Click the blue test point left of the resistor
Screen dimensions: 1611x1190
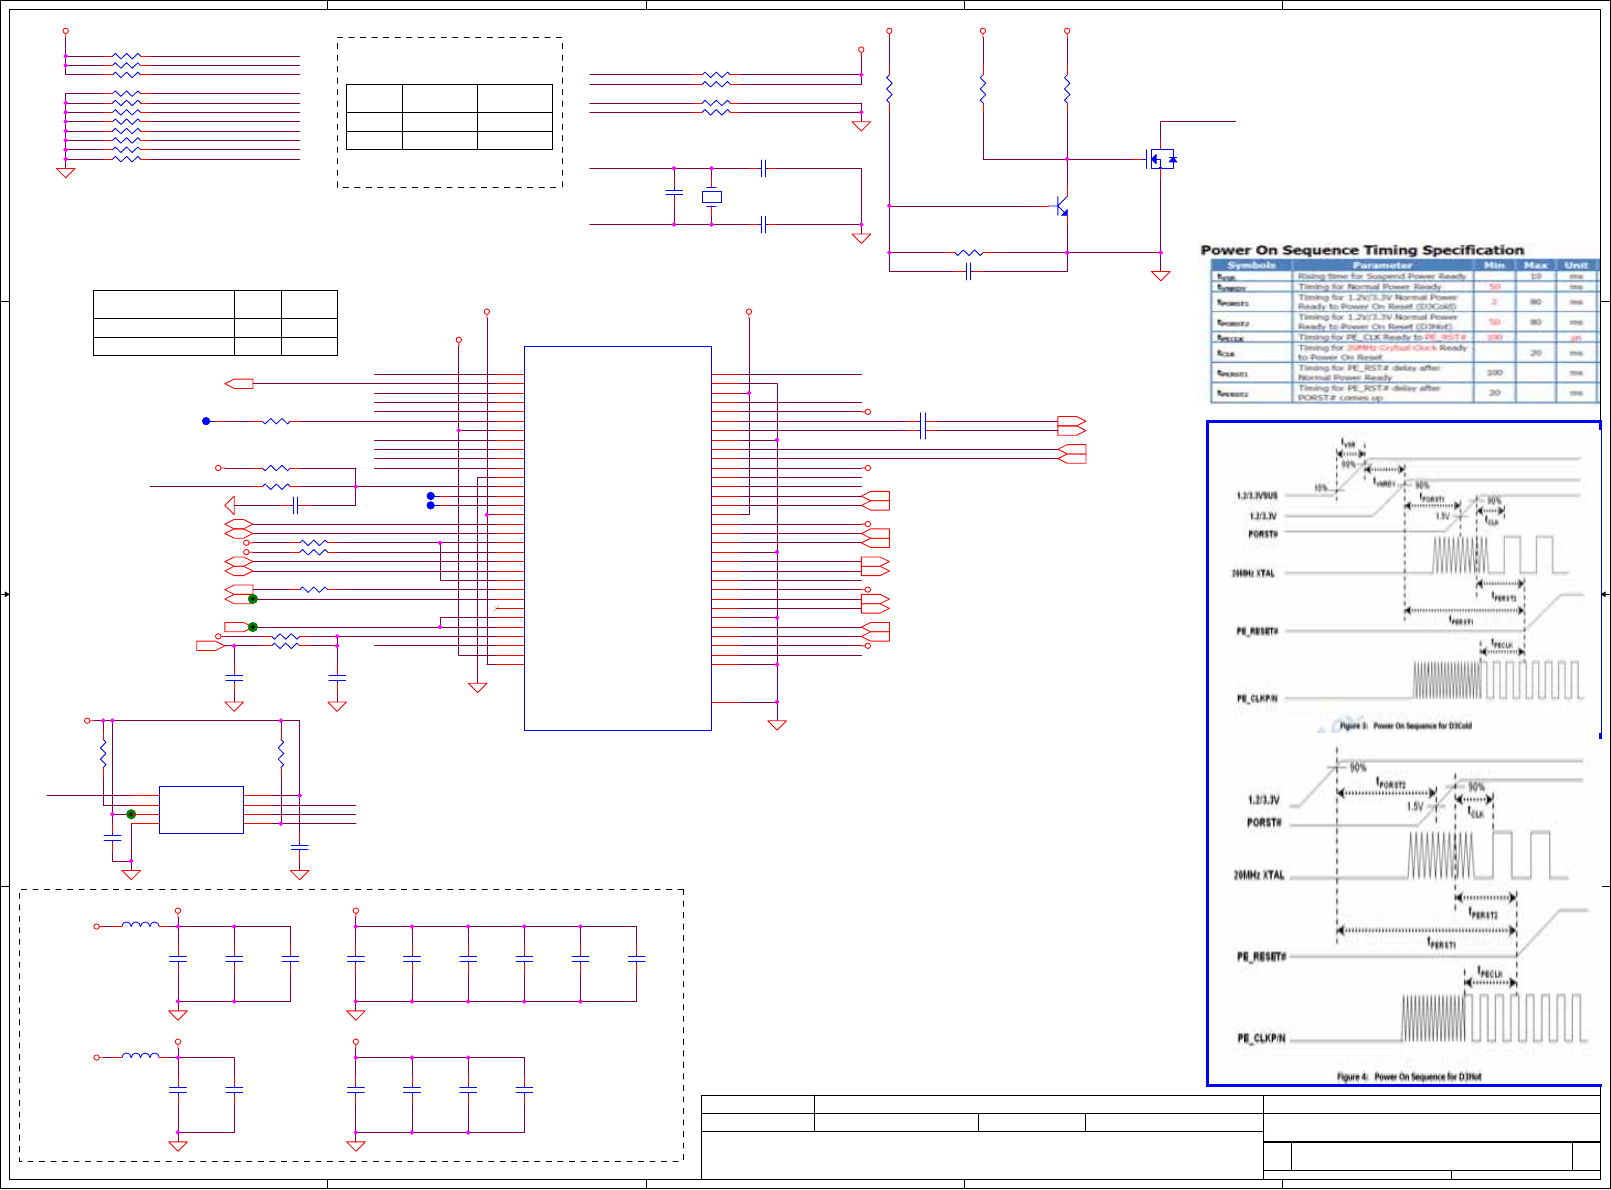point(206,421)
